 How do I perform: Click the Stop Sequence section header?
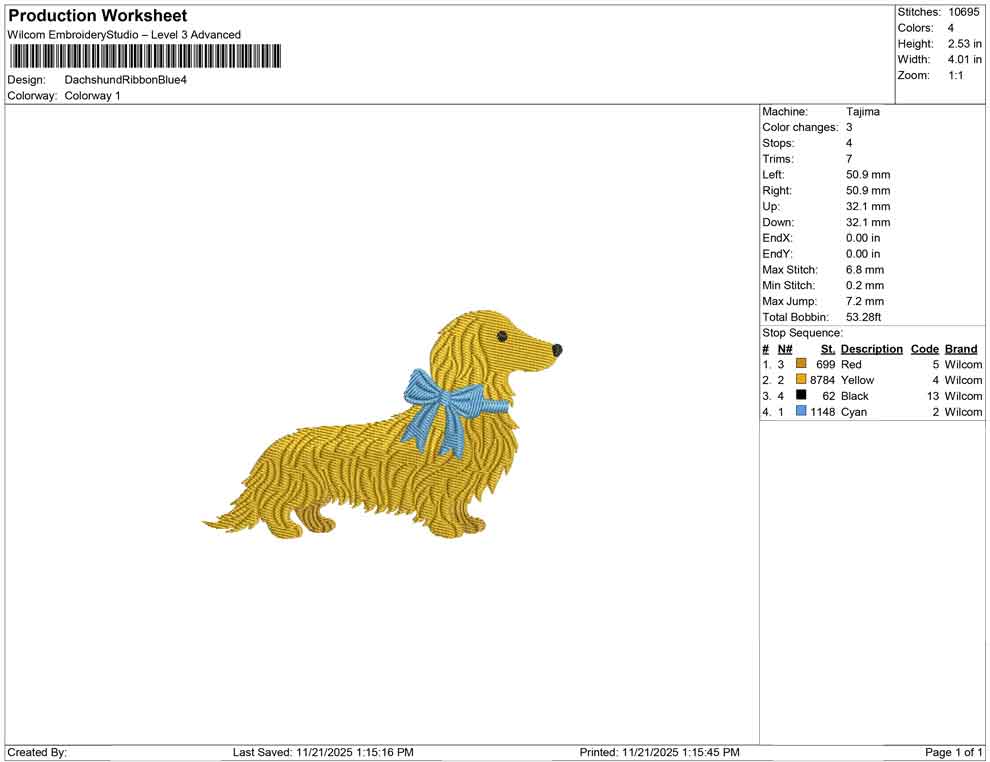click(x=800, y=332)
